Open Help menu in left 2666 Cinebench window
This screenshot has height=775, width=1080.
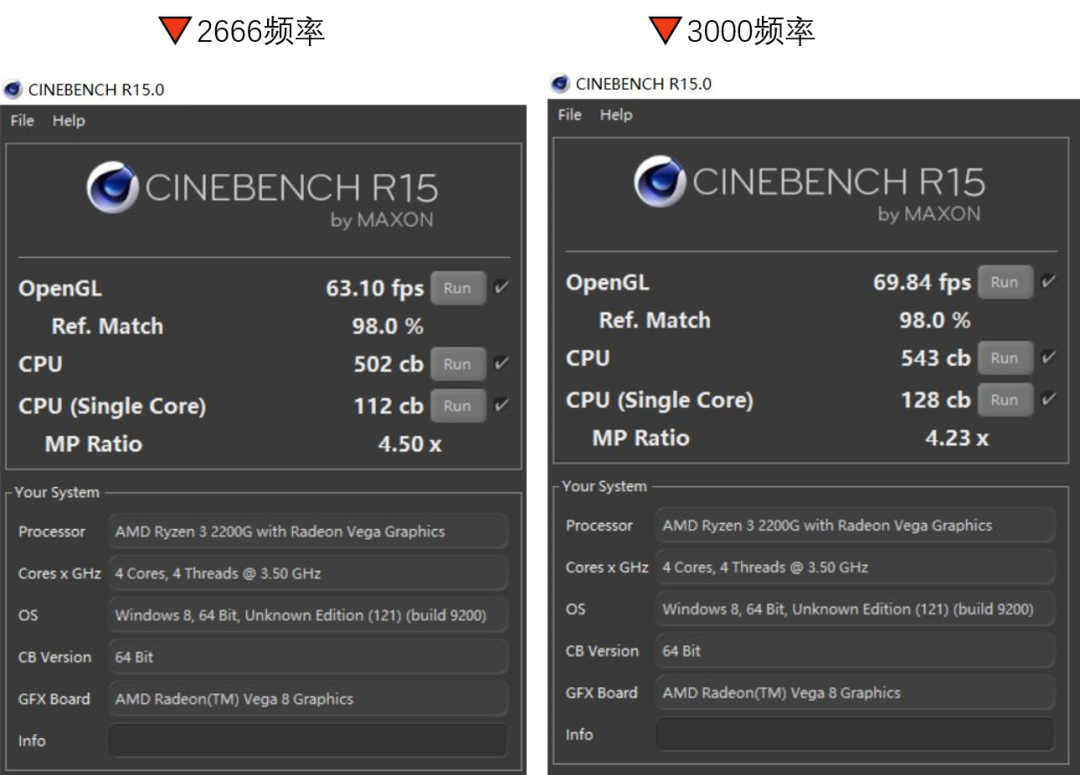point(69,121)
